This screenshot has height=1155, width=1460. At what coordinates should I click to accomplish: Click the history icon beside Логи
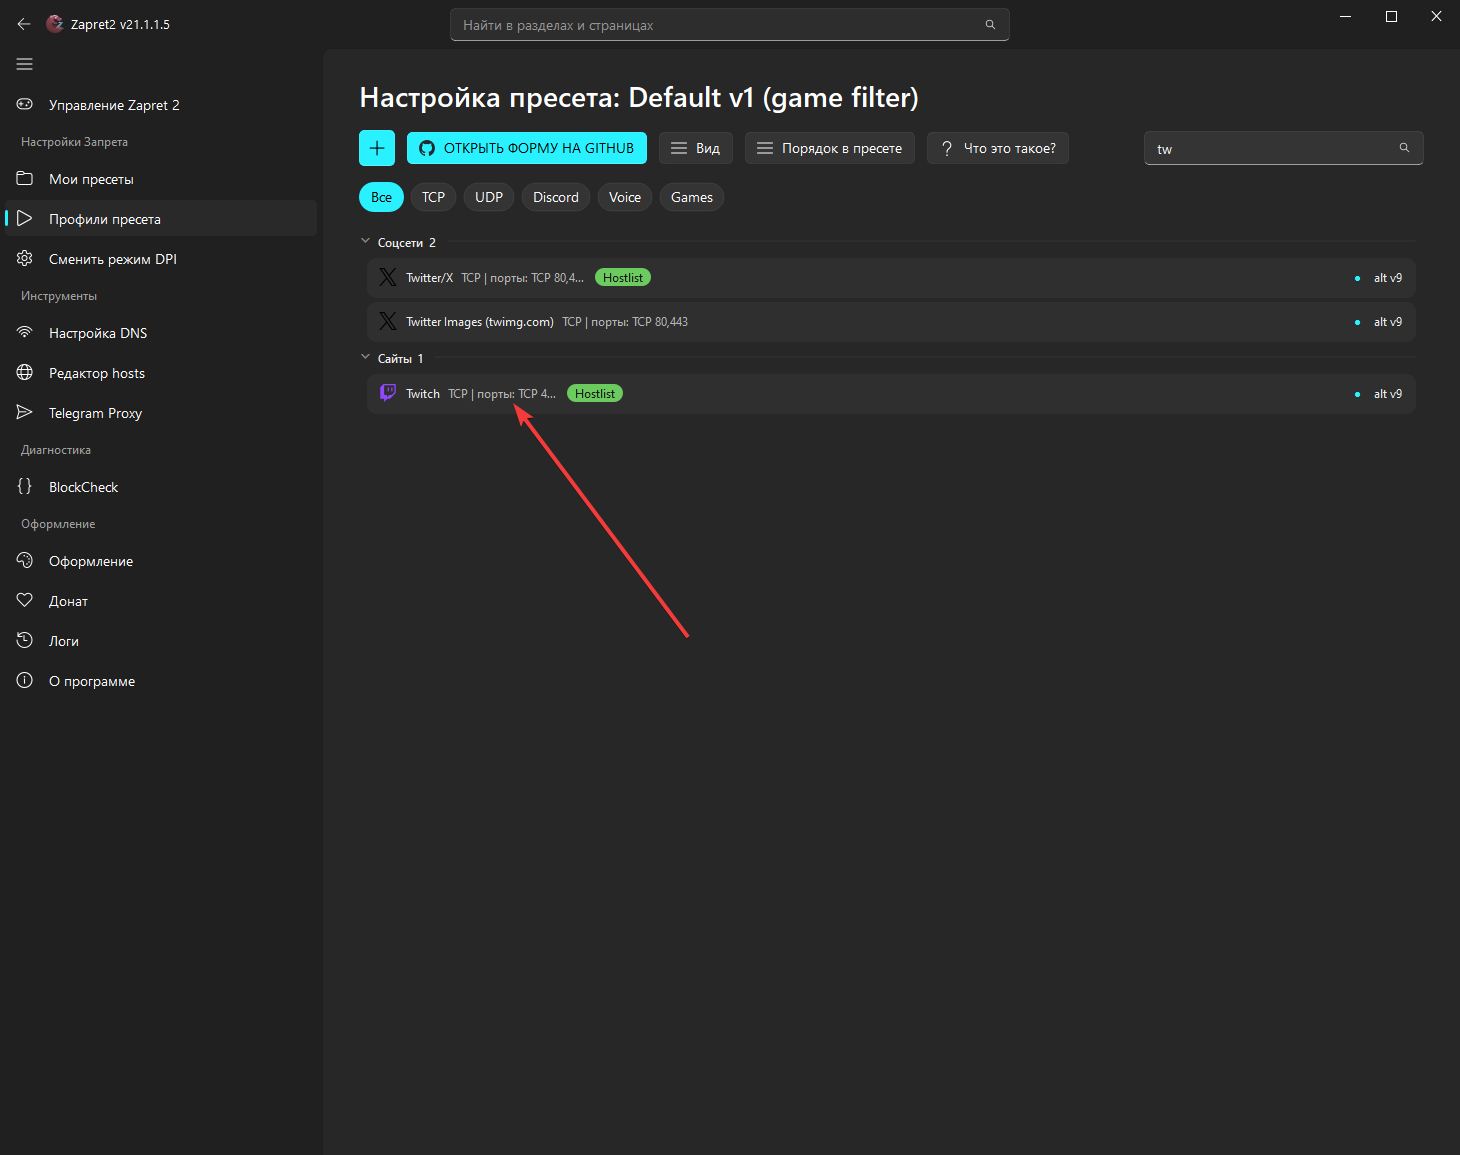pyautogui.click(x=25, y=640)
